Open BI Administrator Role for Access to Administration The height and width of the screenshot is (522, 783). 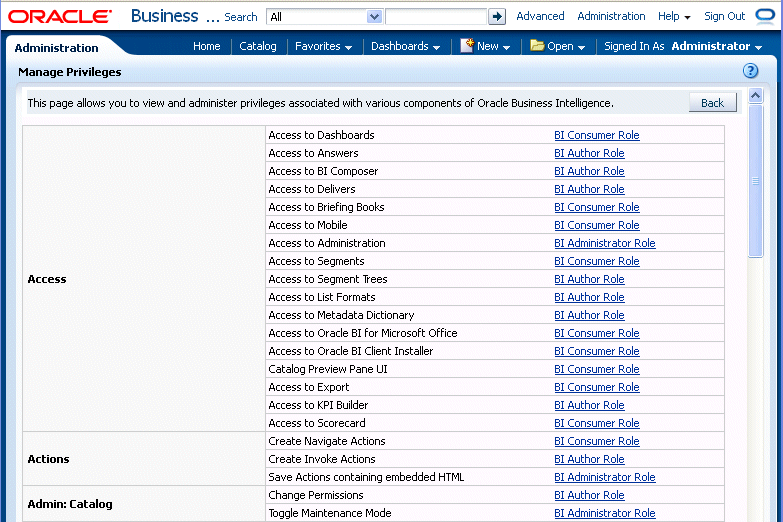pos(605,243)
